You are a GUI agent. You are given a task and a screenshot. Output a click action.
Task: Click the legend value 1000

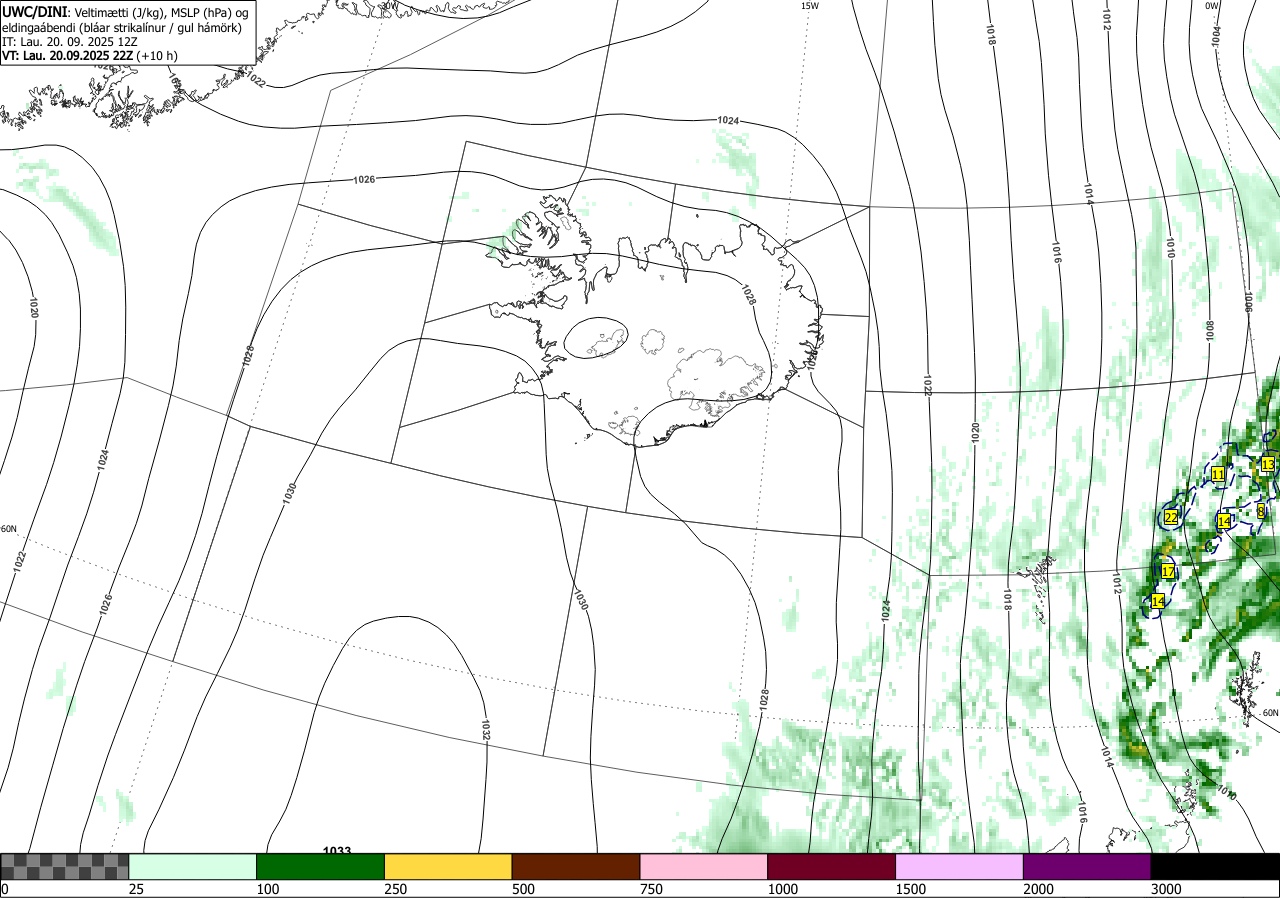tap(783, 889)
